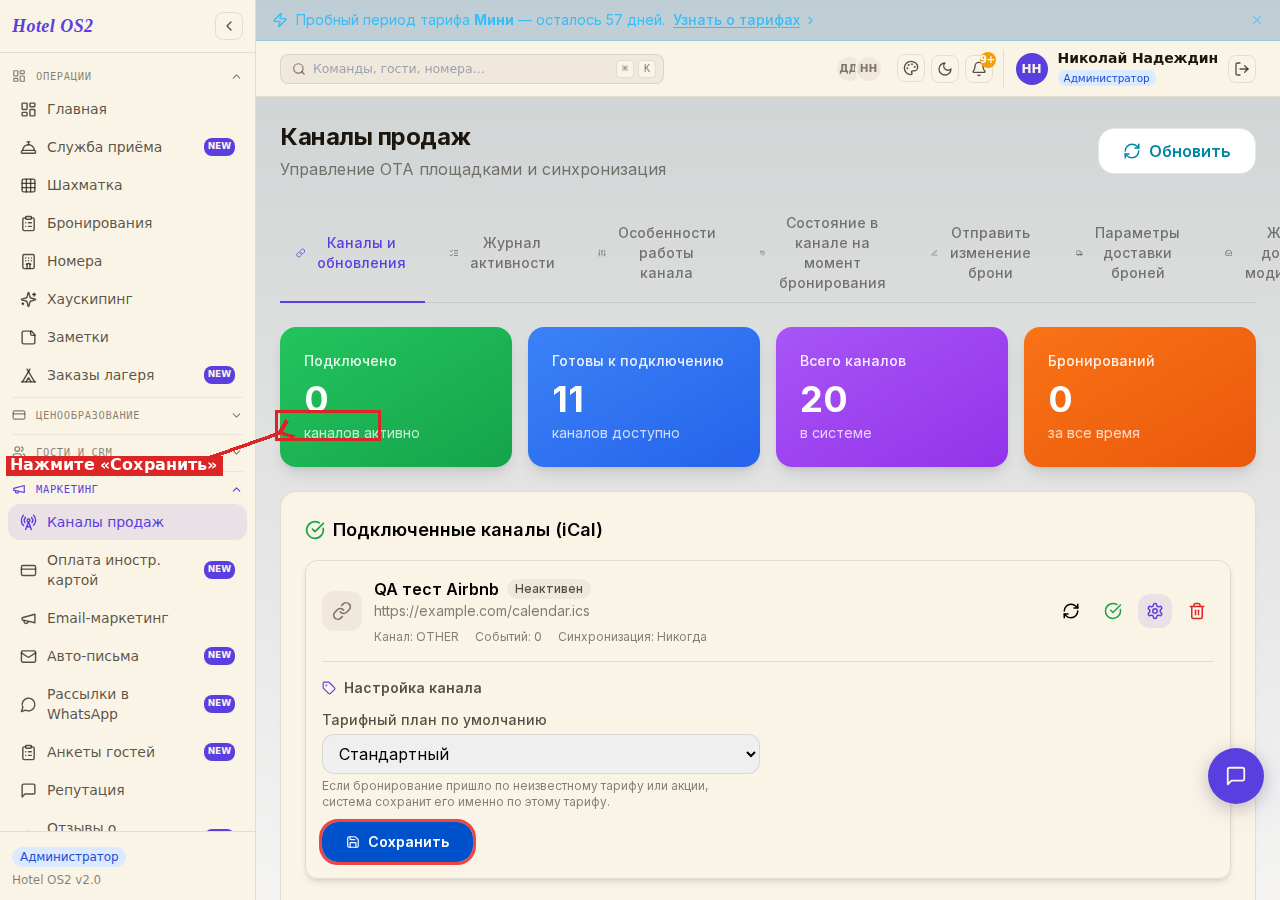Image resolution: width=1280 pixels, height=900 pixels.
Task: Toggle dark mode moon icon
Action: pyautogui.click(x=945, y=68)
